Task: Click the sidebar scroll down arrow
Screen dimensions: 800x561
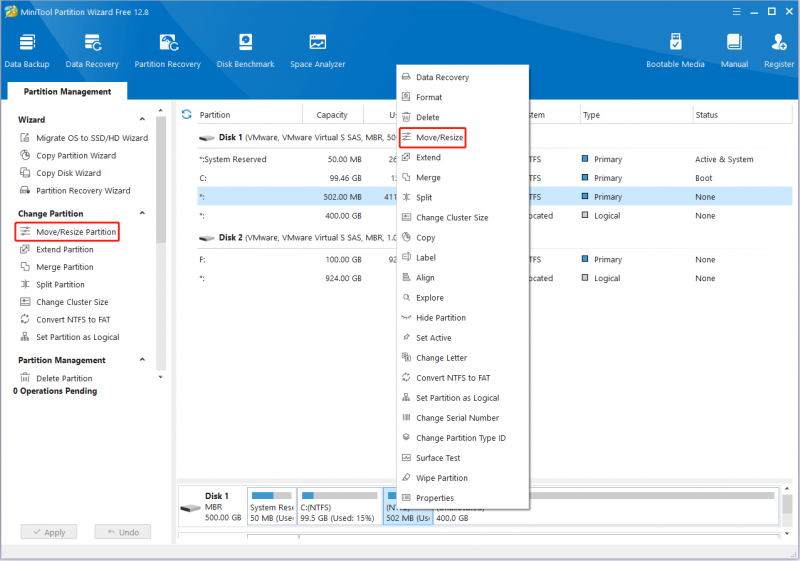Action: click(x=161, y=377)
